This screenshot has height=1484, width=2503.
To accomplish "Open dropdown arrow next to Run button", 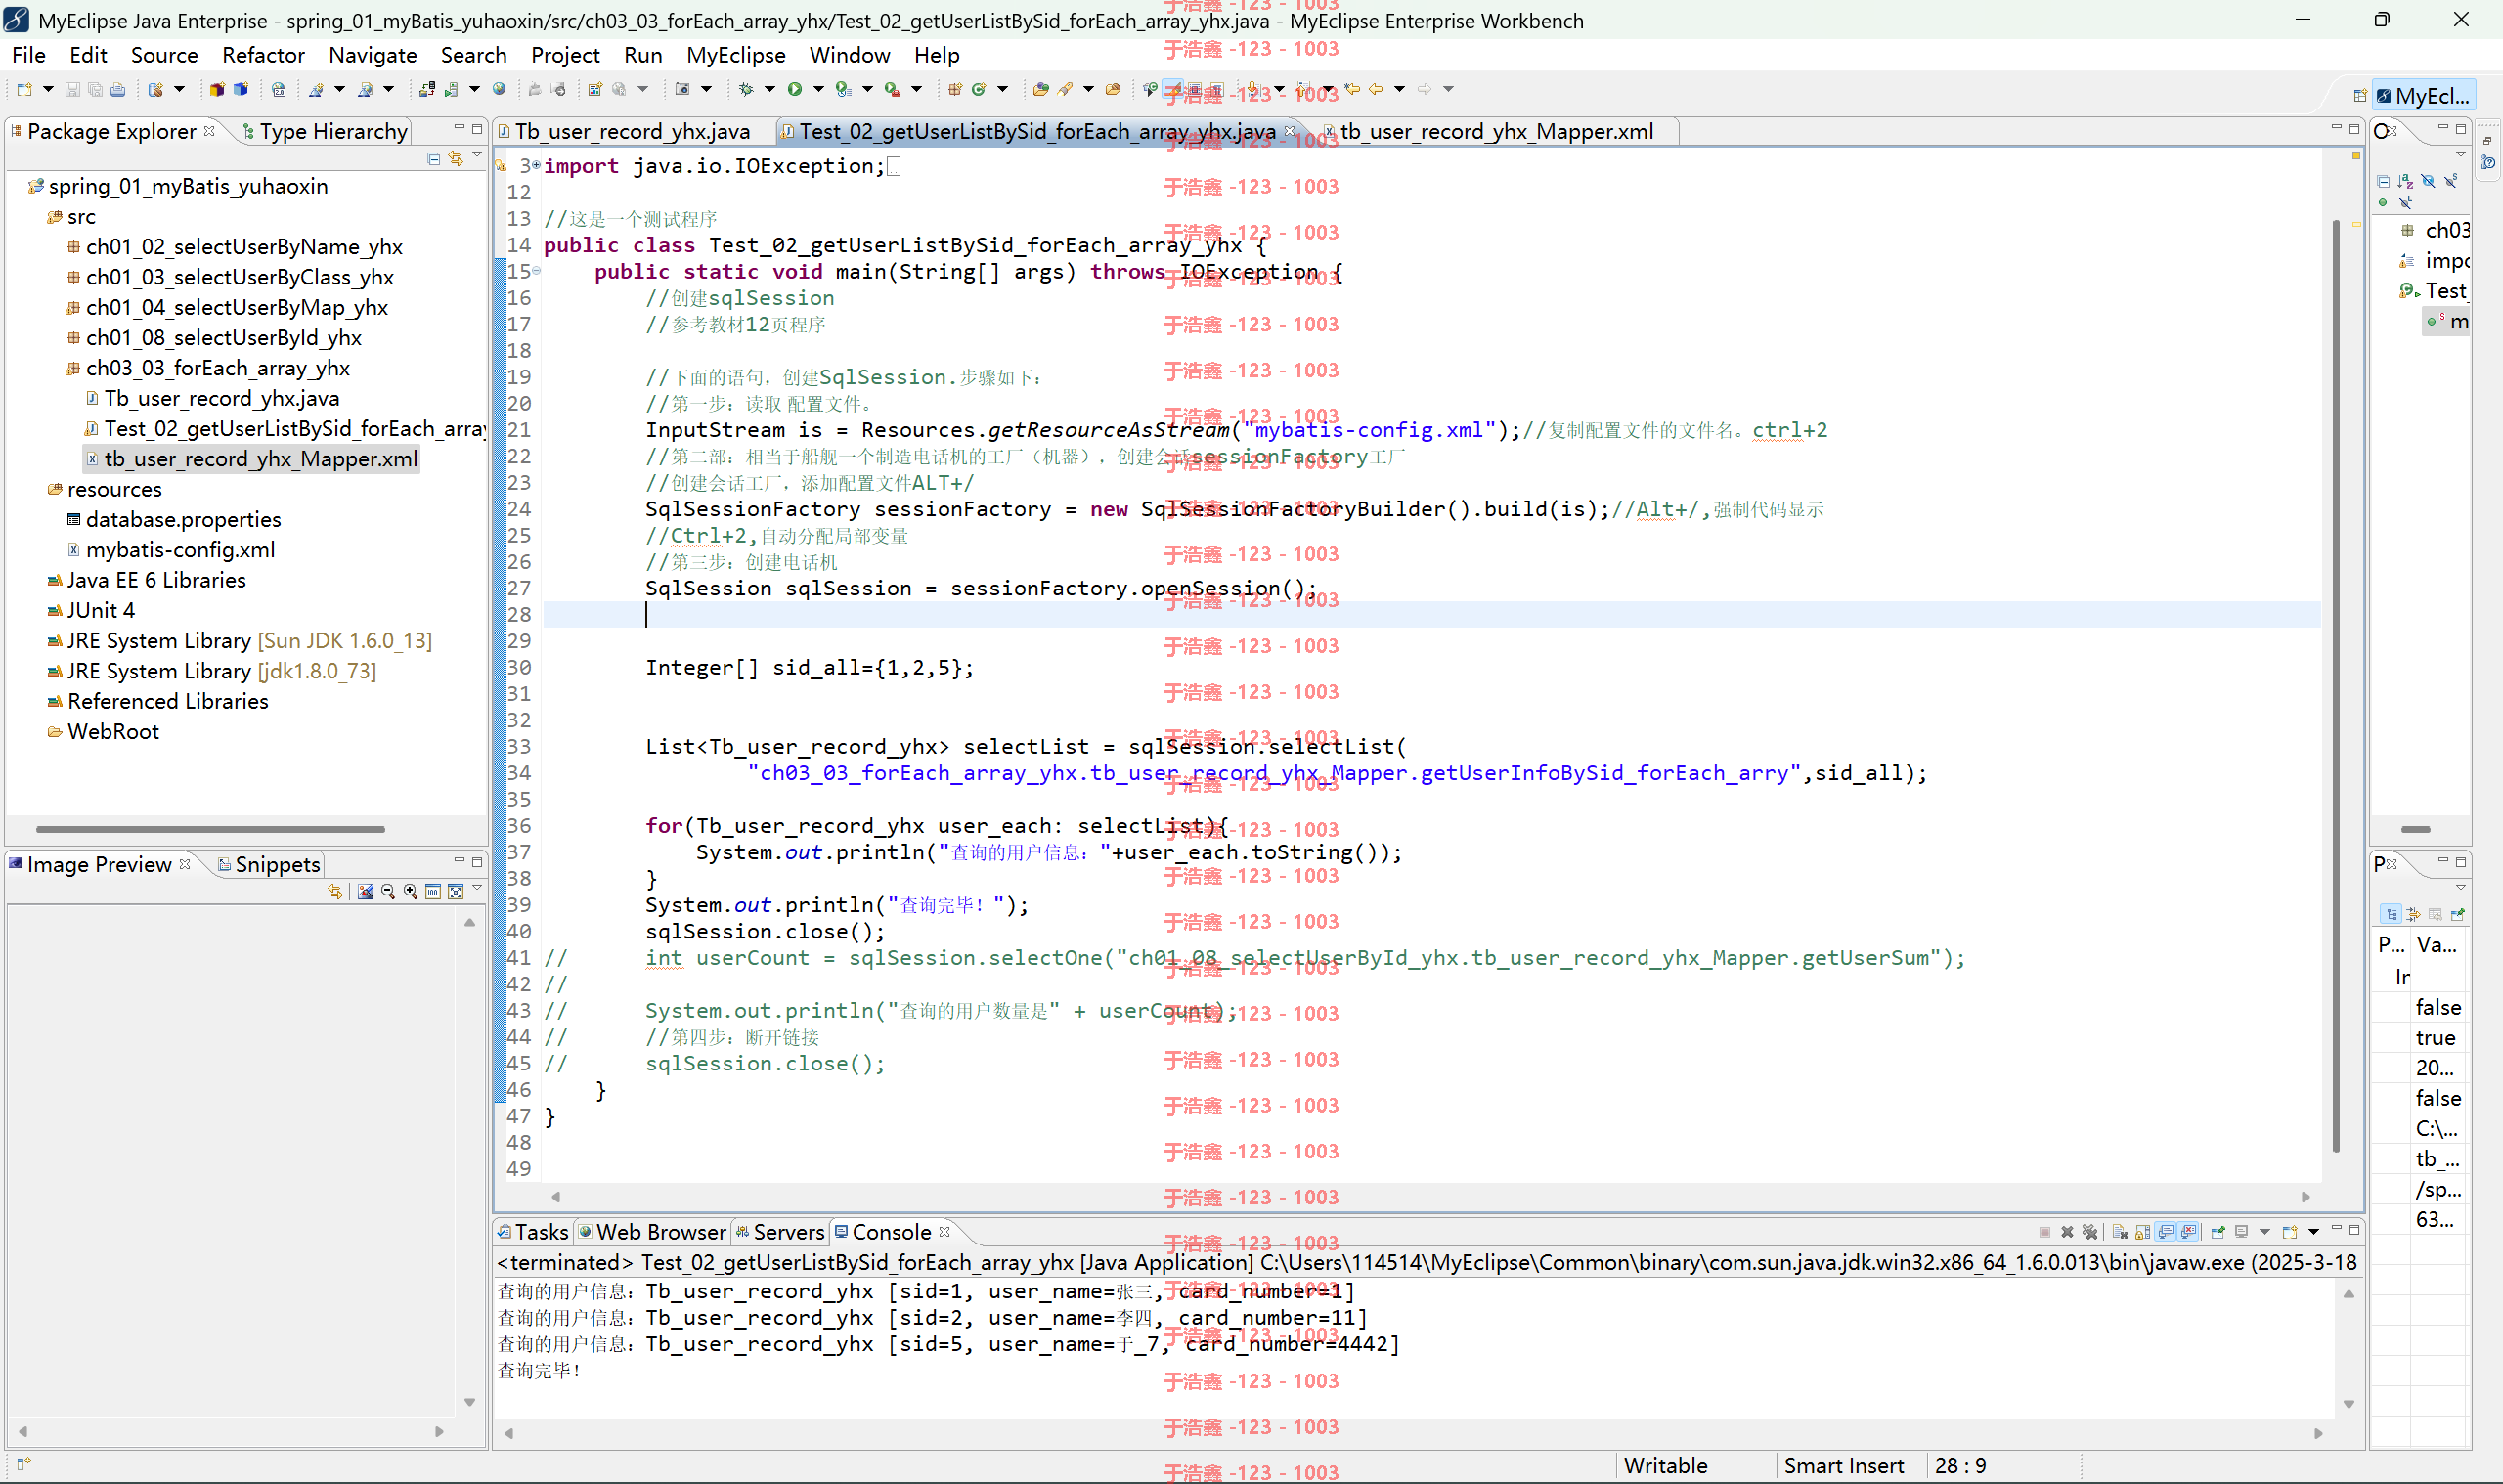I will [x=818, y=89].
